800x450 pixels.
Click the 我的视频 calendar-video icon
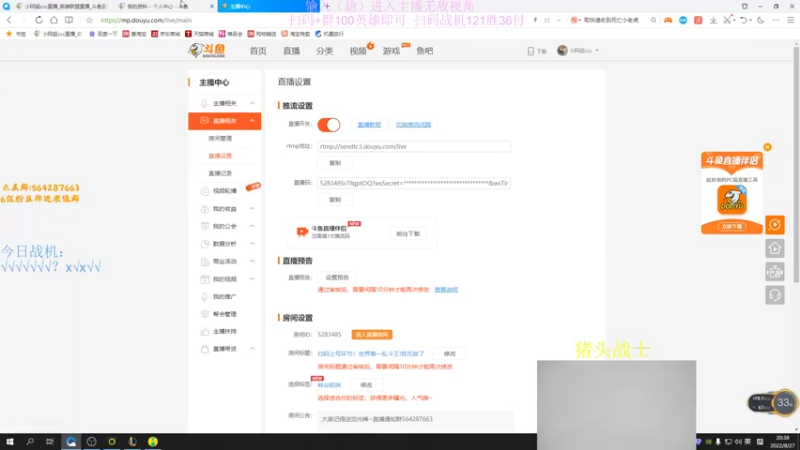[205, 279]
